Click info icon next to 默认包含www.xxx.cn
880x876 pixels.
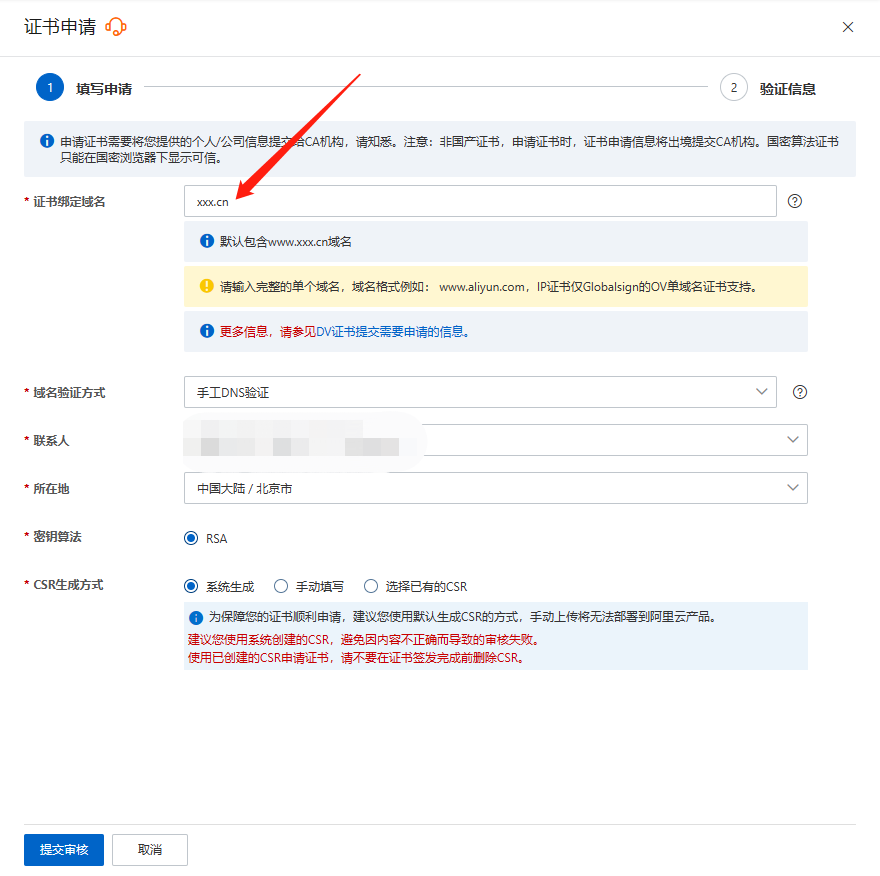click(x=207, y=241)
